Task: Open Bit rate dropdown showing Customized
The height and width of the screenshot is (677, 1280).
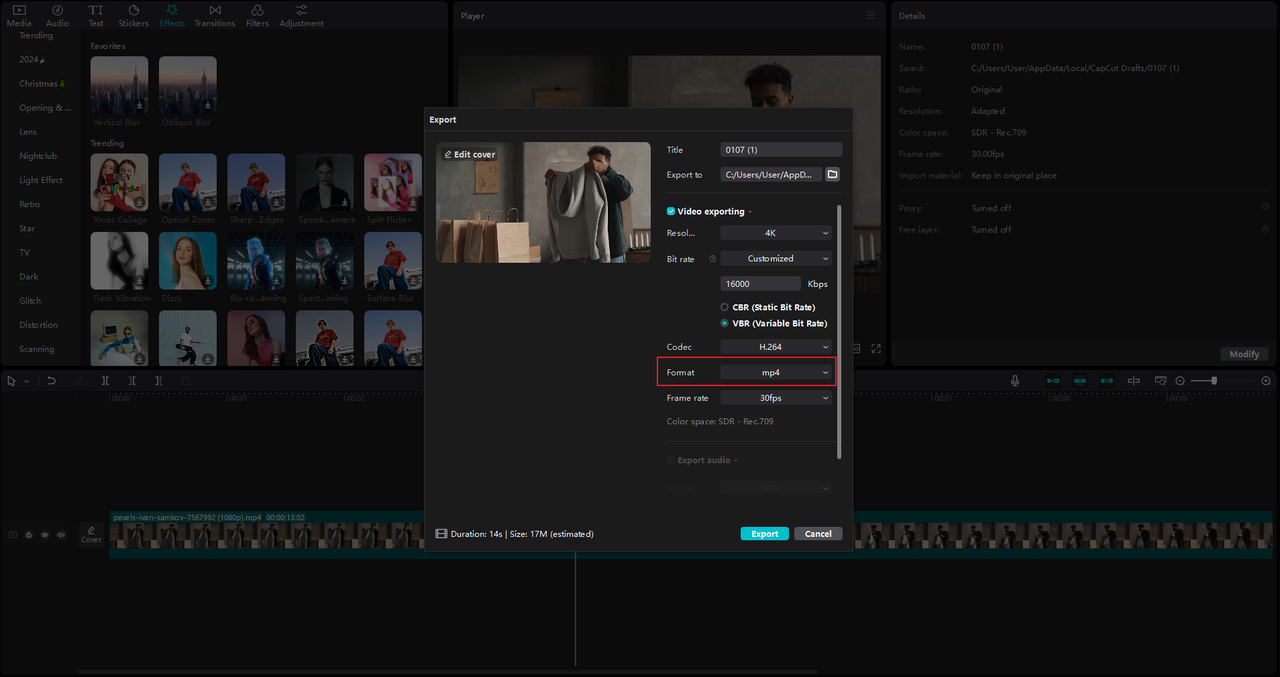Action: [777, 258]
